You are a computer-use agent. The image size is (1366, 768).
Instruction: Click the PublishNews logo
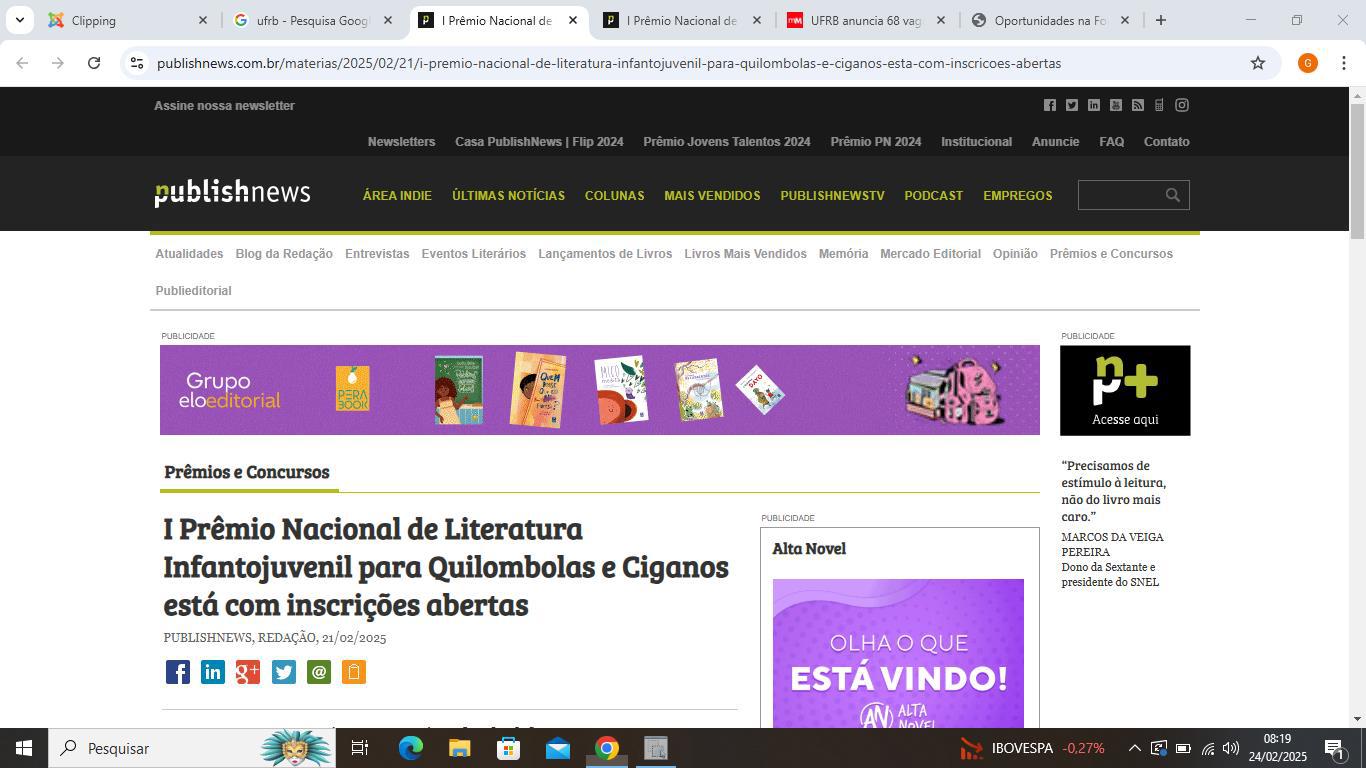tap(232, 193)
